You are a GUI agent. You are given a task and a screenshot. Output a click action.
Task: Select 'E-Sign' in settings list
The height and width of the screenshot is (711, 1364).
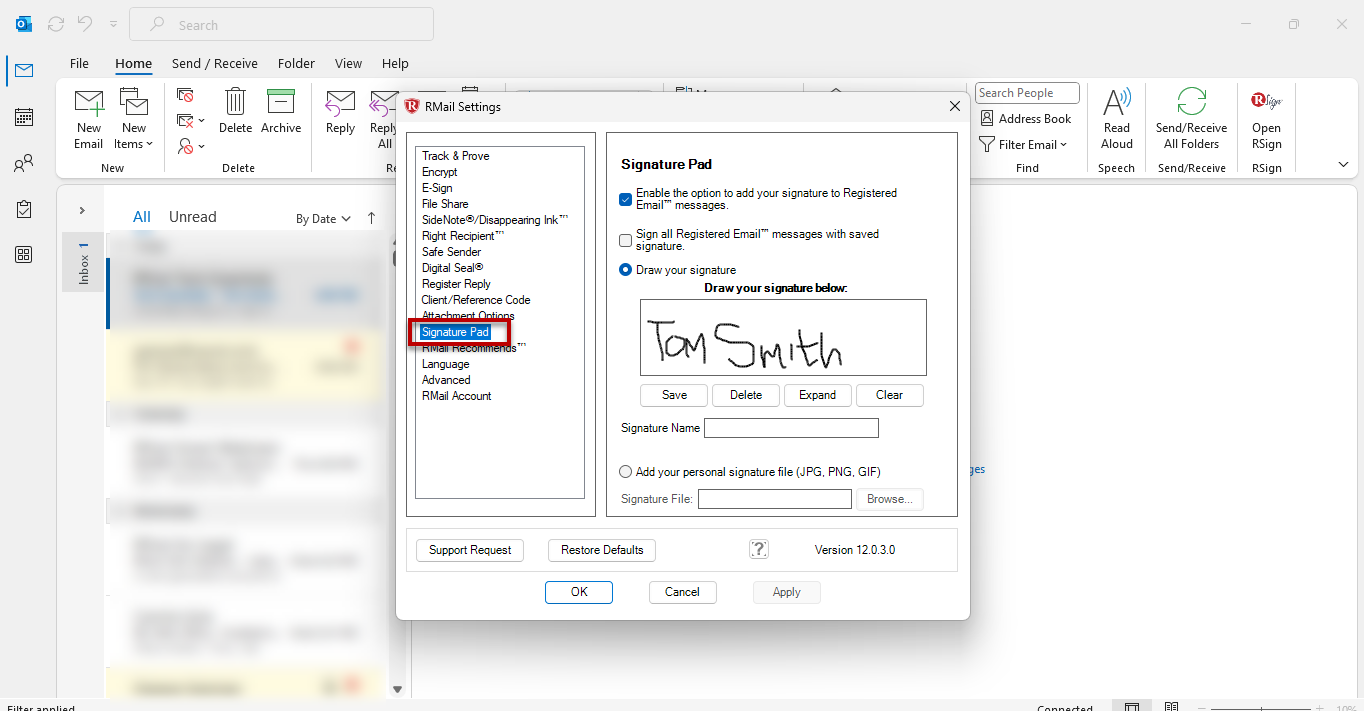pyautogui.click(x=437, y=188)
